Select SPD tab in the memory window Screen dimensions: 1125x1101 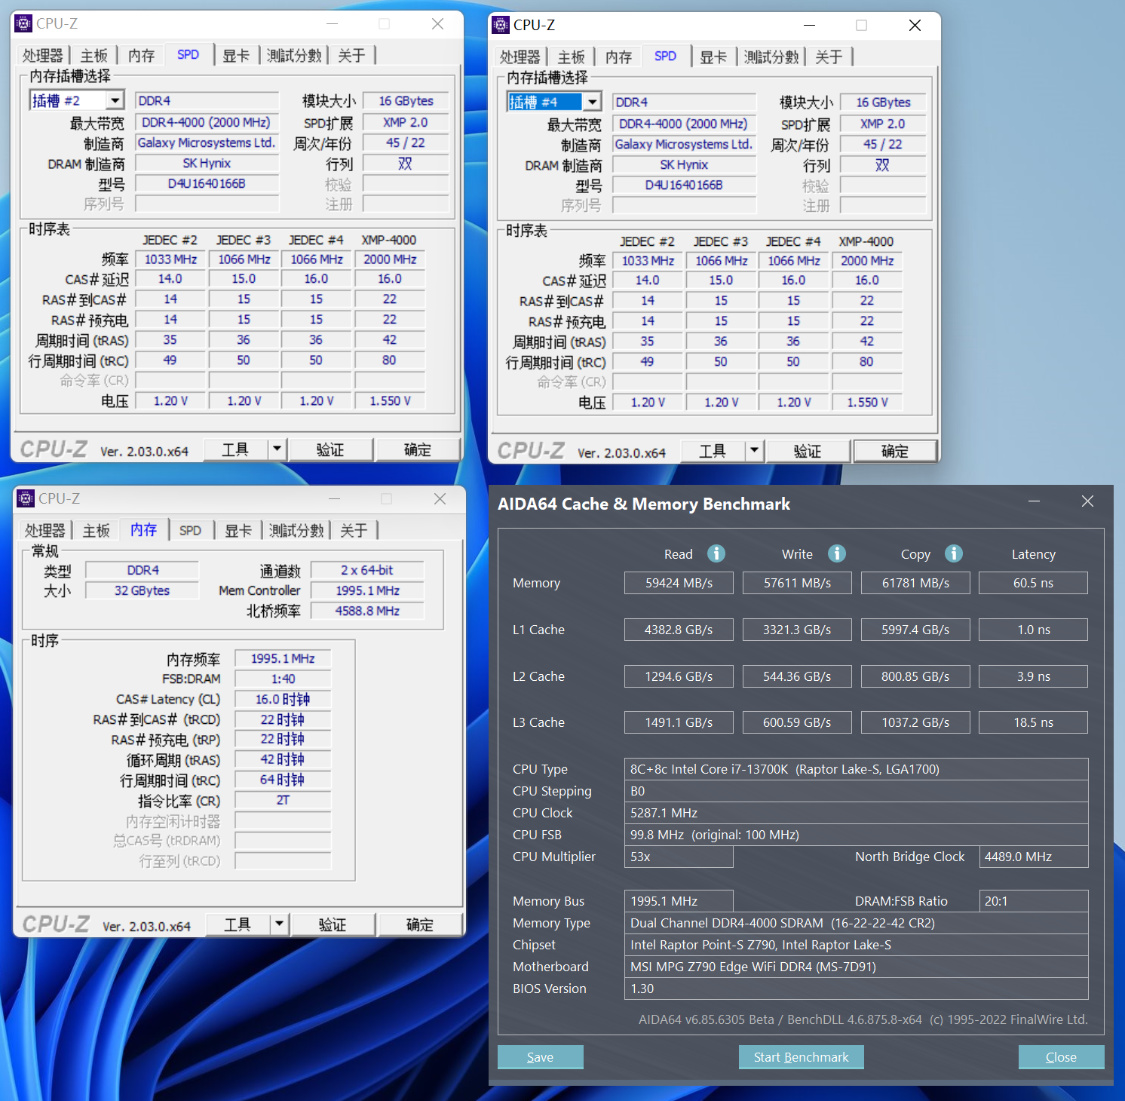190,530
